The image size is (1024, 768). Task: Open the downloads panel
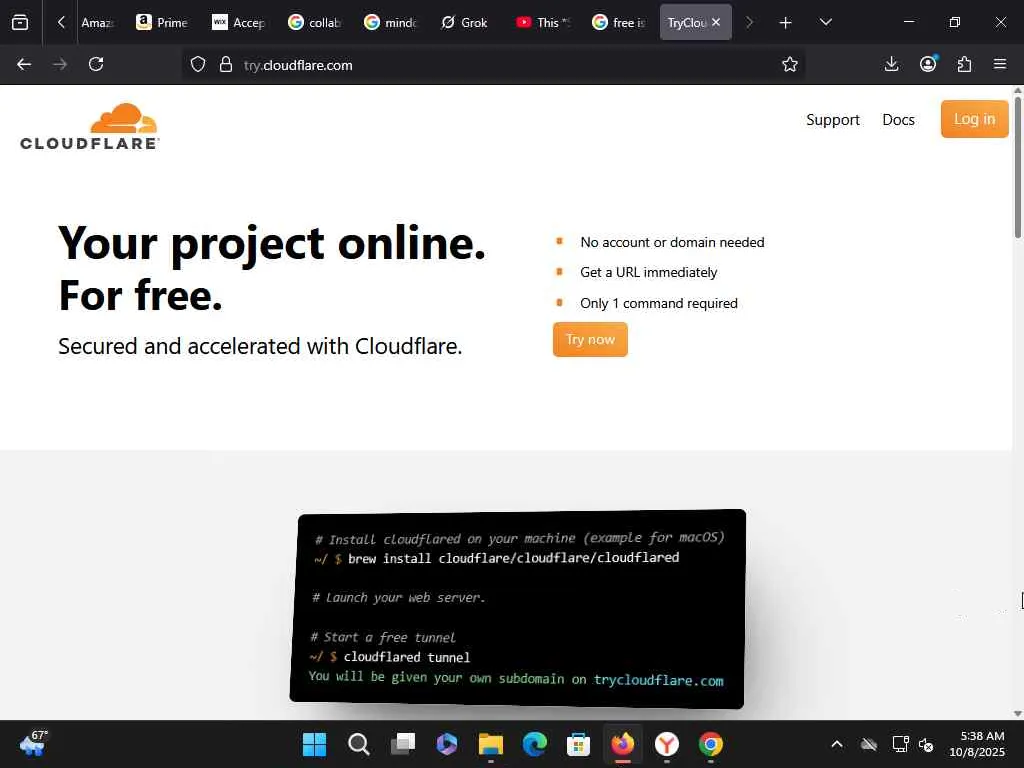(891, 64)
